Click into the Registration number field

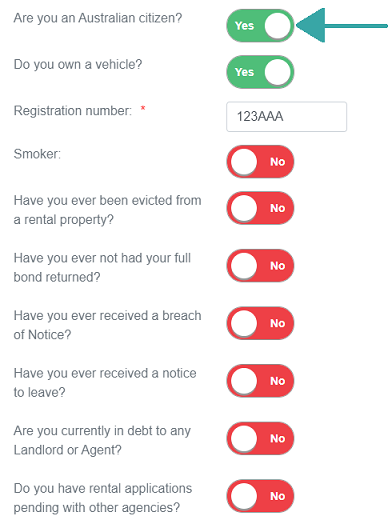[x=286, y=117]
